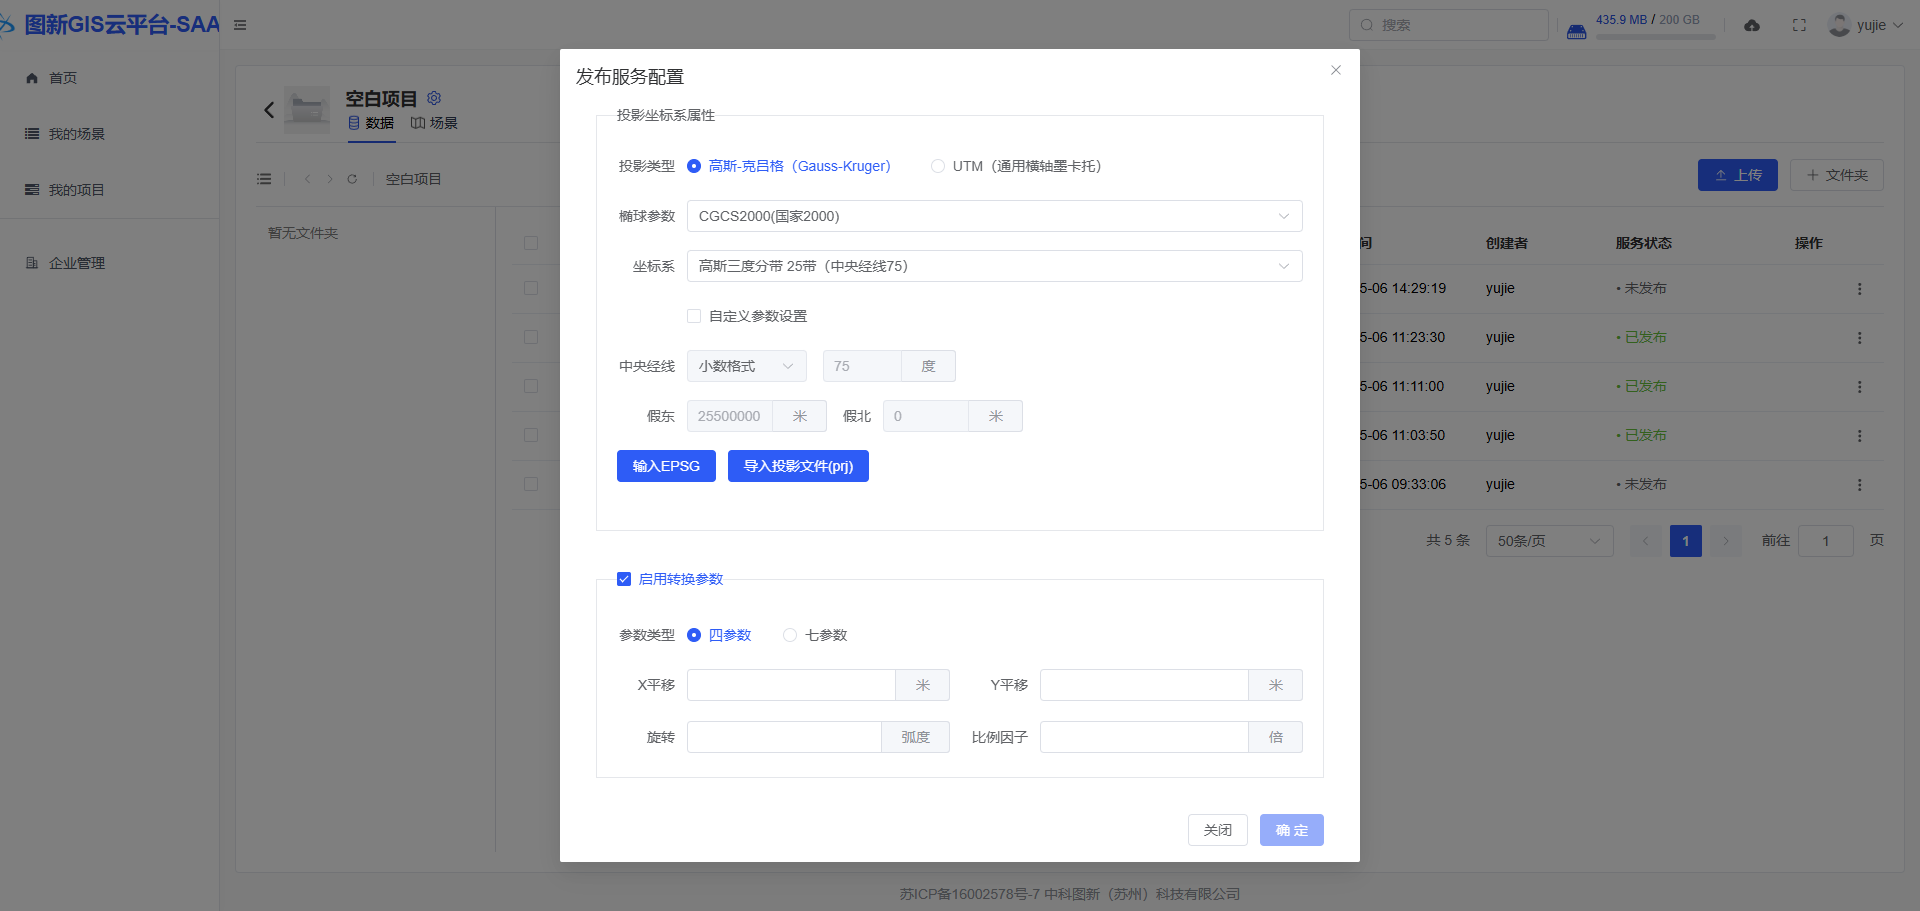
Task: Switch to the 场景 tab
Action: tap(434, 123)
